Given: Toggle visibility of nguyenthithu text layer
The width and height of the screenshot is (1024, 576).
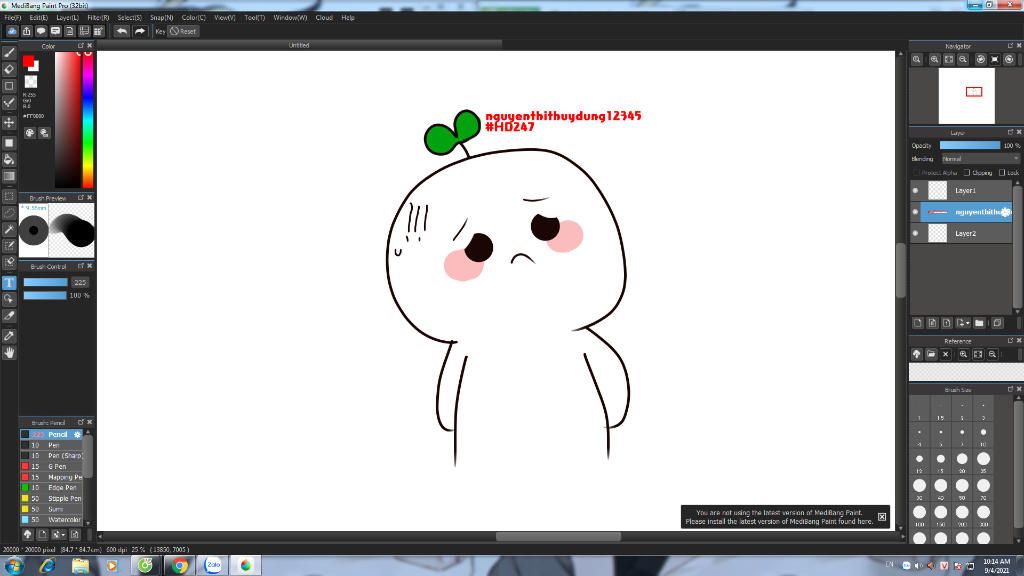Looking at the screenshot, I should click(915, 212).
